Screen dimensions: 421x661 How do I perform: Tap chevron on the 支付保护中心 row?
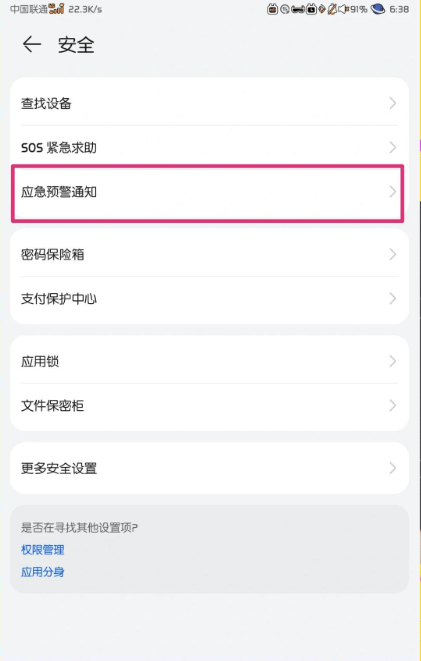(393, 299)
